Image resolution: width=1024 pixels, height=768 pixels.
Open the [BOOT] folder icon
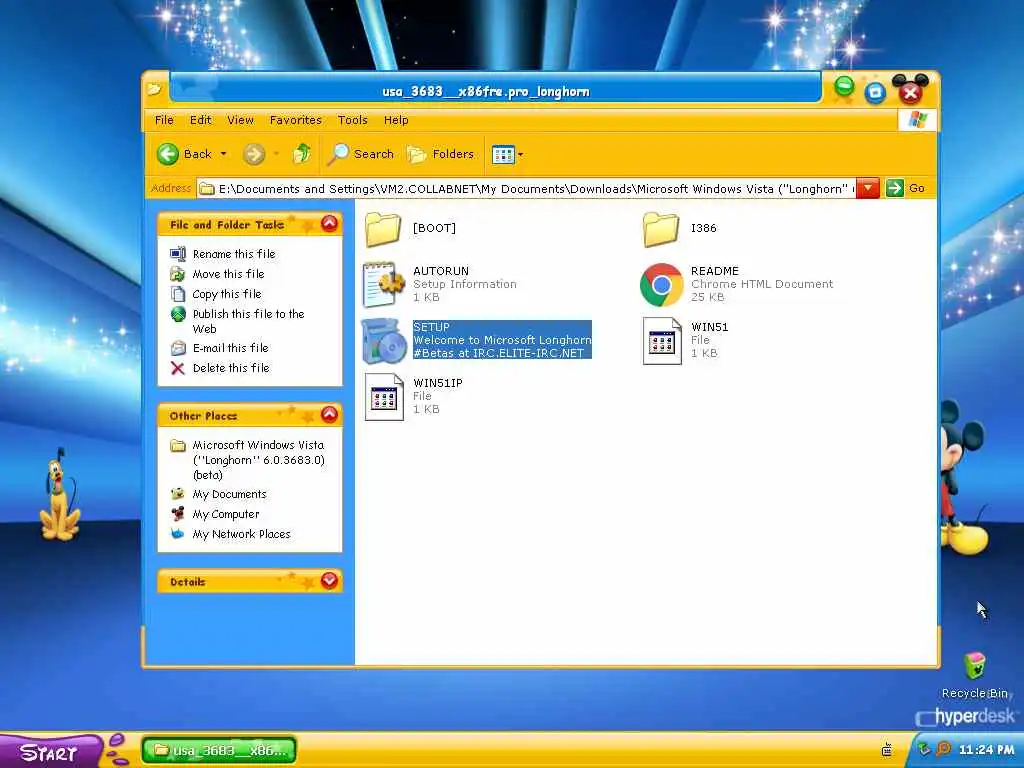383,229
